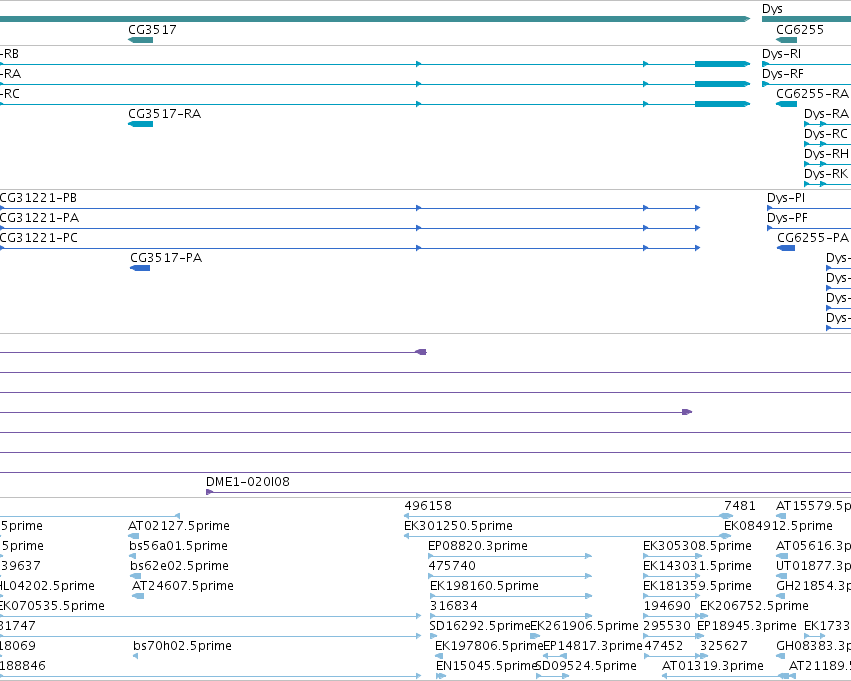The width and height of the screenshot is (851, 681).
Task: Select the EP18945.3prime EST label
Action: pyautogui.click(x=747, y=626)
